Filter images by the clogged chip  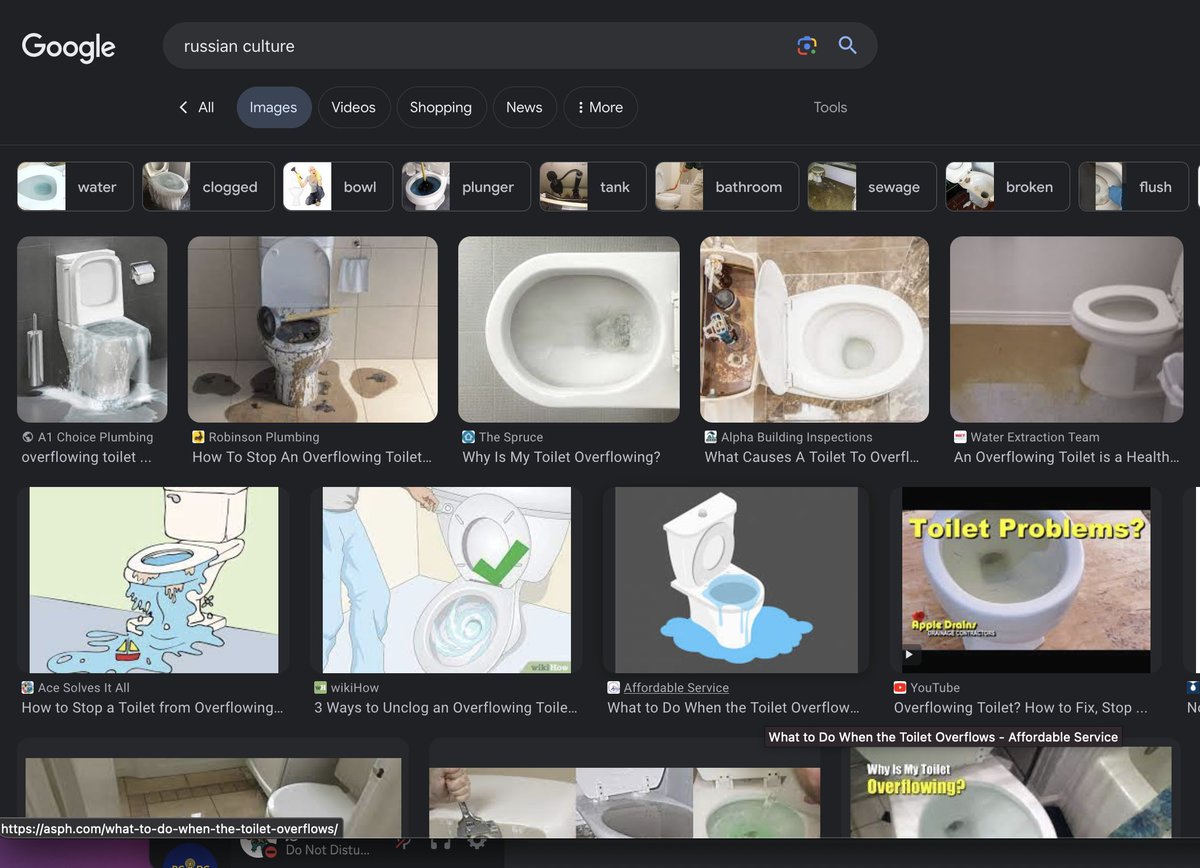[208, 187]
